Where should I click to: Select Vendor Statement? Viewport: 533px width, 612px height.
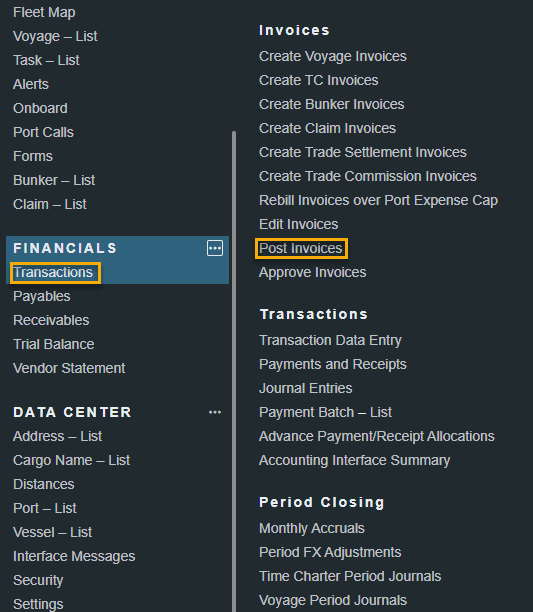(69, 368)
